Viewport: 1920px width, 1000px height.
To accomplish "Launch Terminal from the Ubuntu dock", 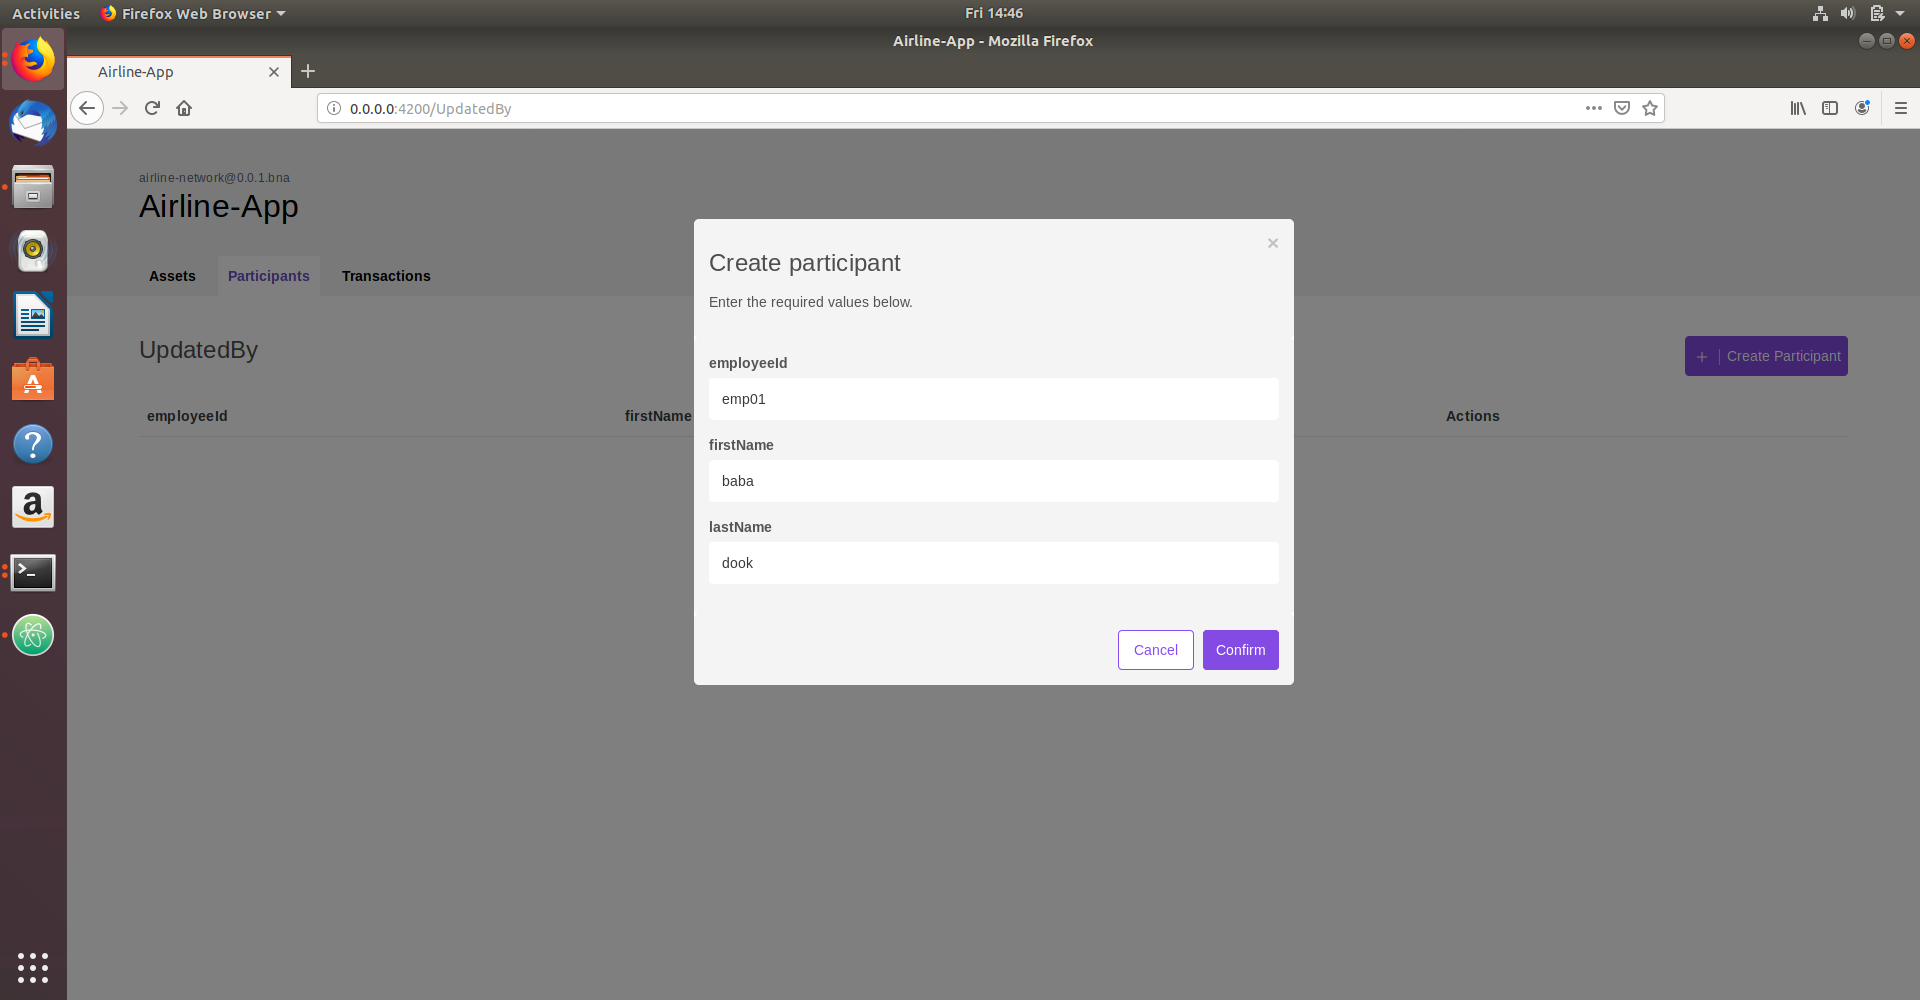I will point(33,573).
